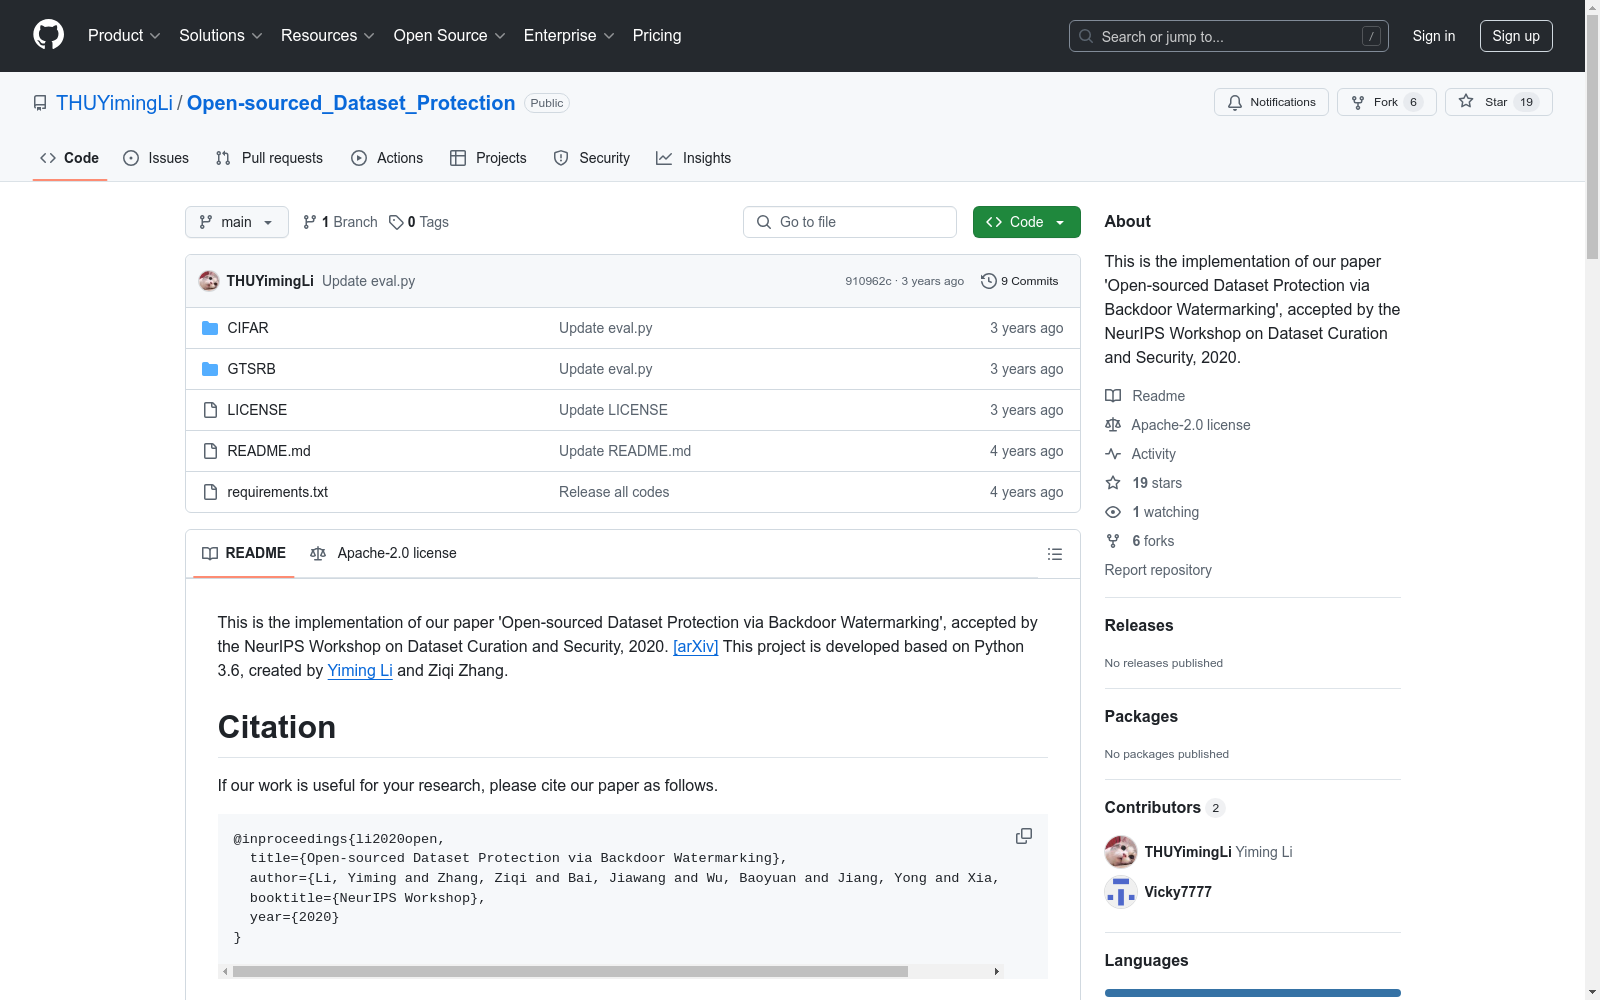The image size is (1600, 1000).
Task: Click the Search or jump to field
Action: pos(1229,36)
